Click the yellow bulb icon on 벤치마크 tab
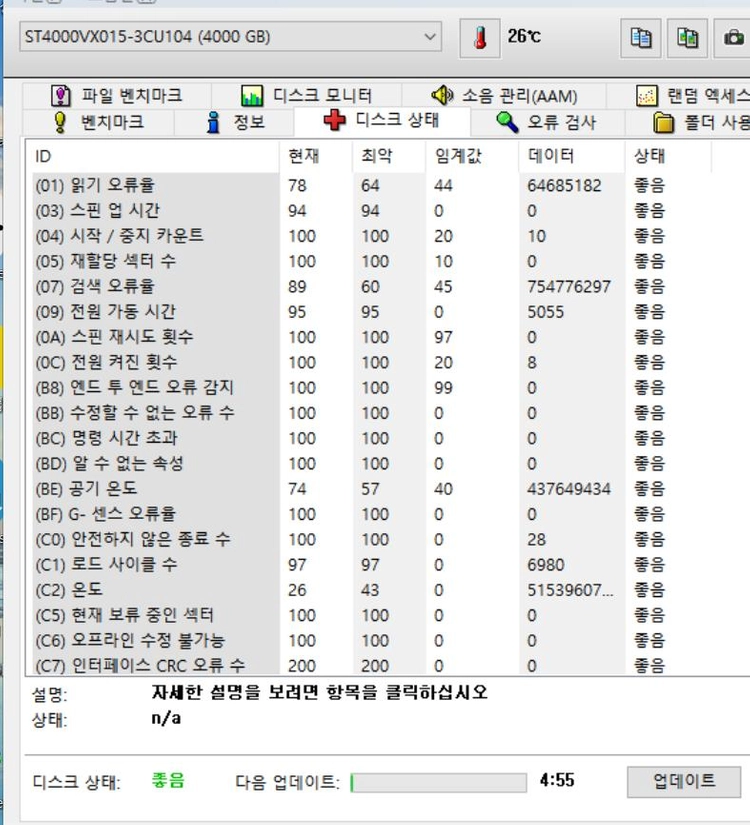 pyautogui.click(x=61, y=122)
